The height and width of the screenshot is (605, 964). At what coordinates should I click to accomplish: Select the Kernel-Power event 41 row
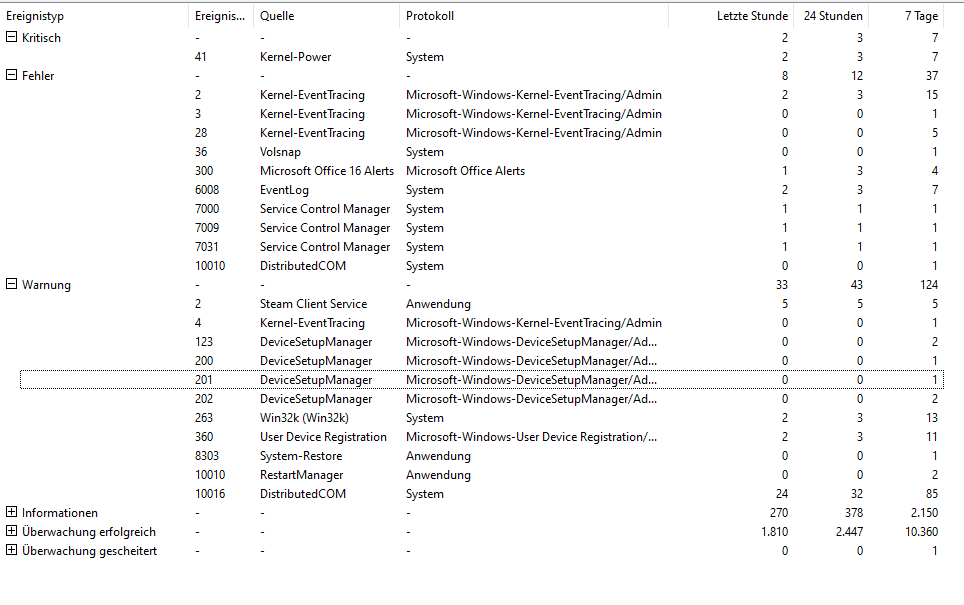point(481,57)
